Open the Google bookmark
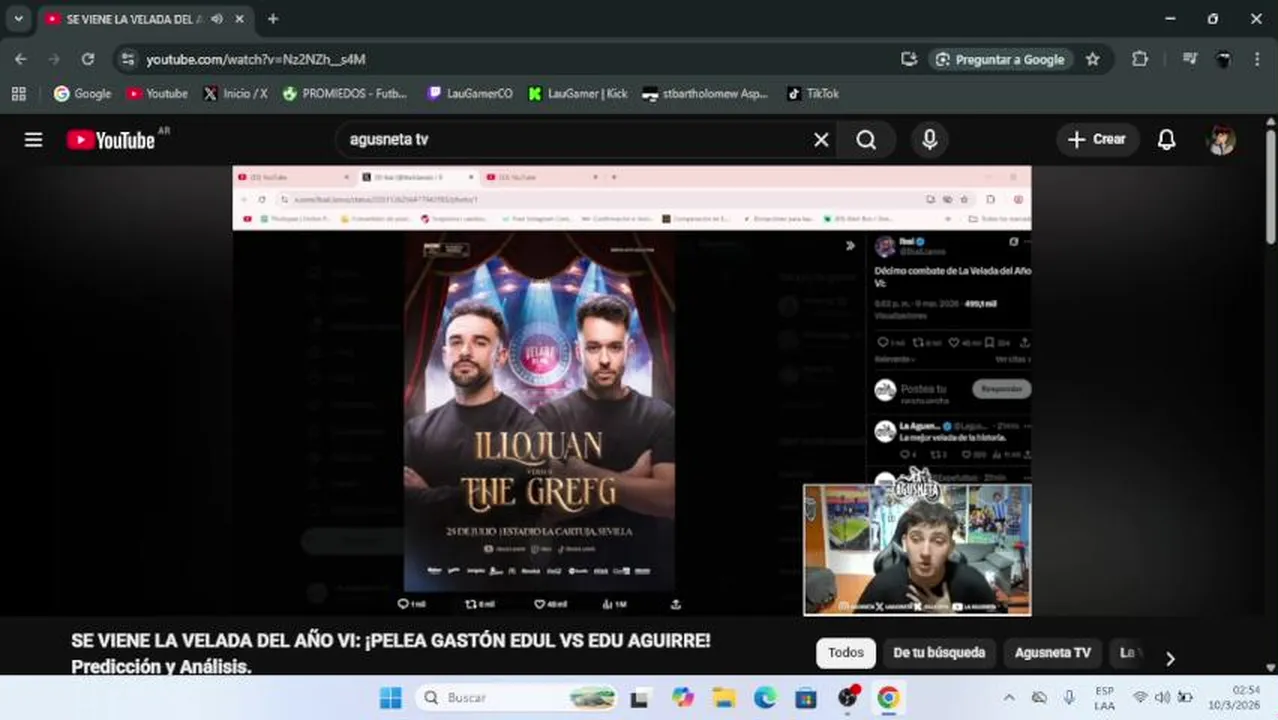This screenshot has height=720, width=1278. tap(83, 94)
